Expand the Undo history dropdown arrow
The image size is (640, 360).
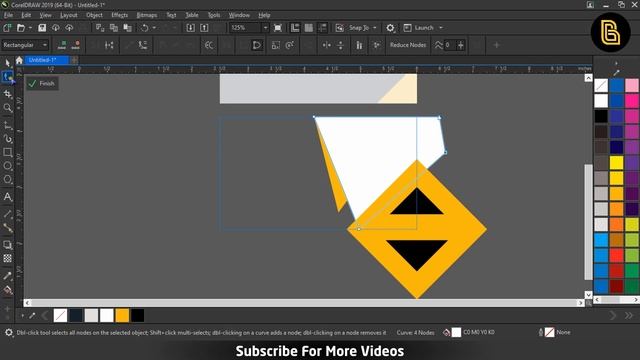click(x=154, y=28)
